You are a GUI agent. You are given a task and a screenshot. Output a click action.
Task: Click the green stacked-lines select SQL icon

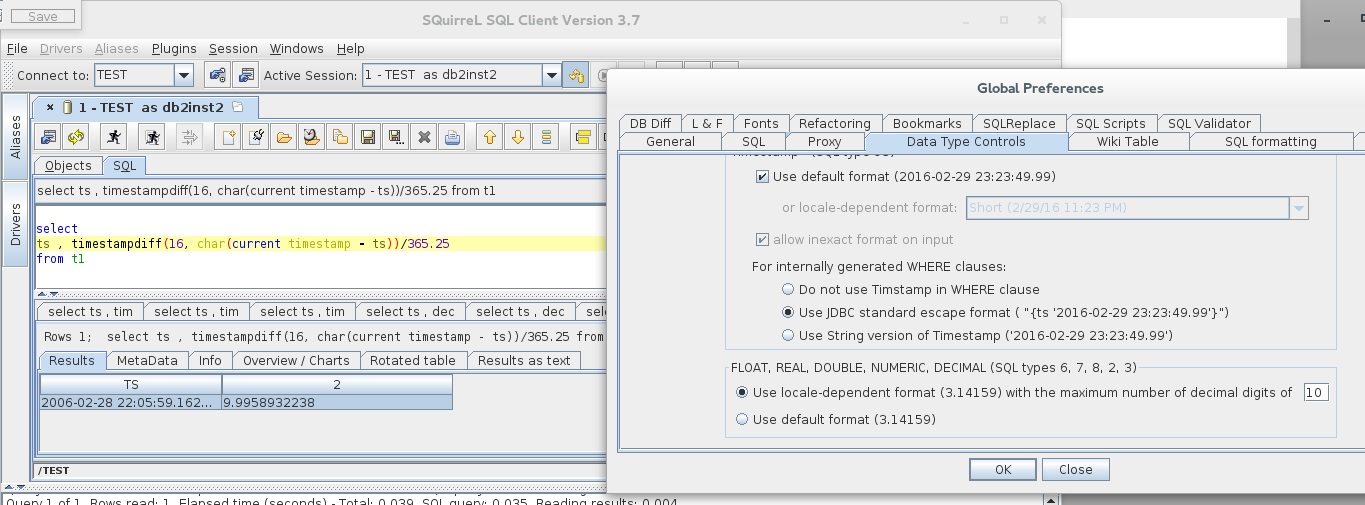[x=546, y=137]
